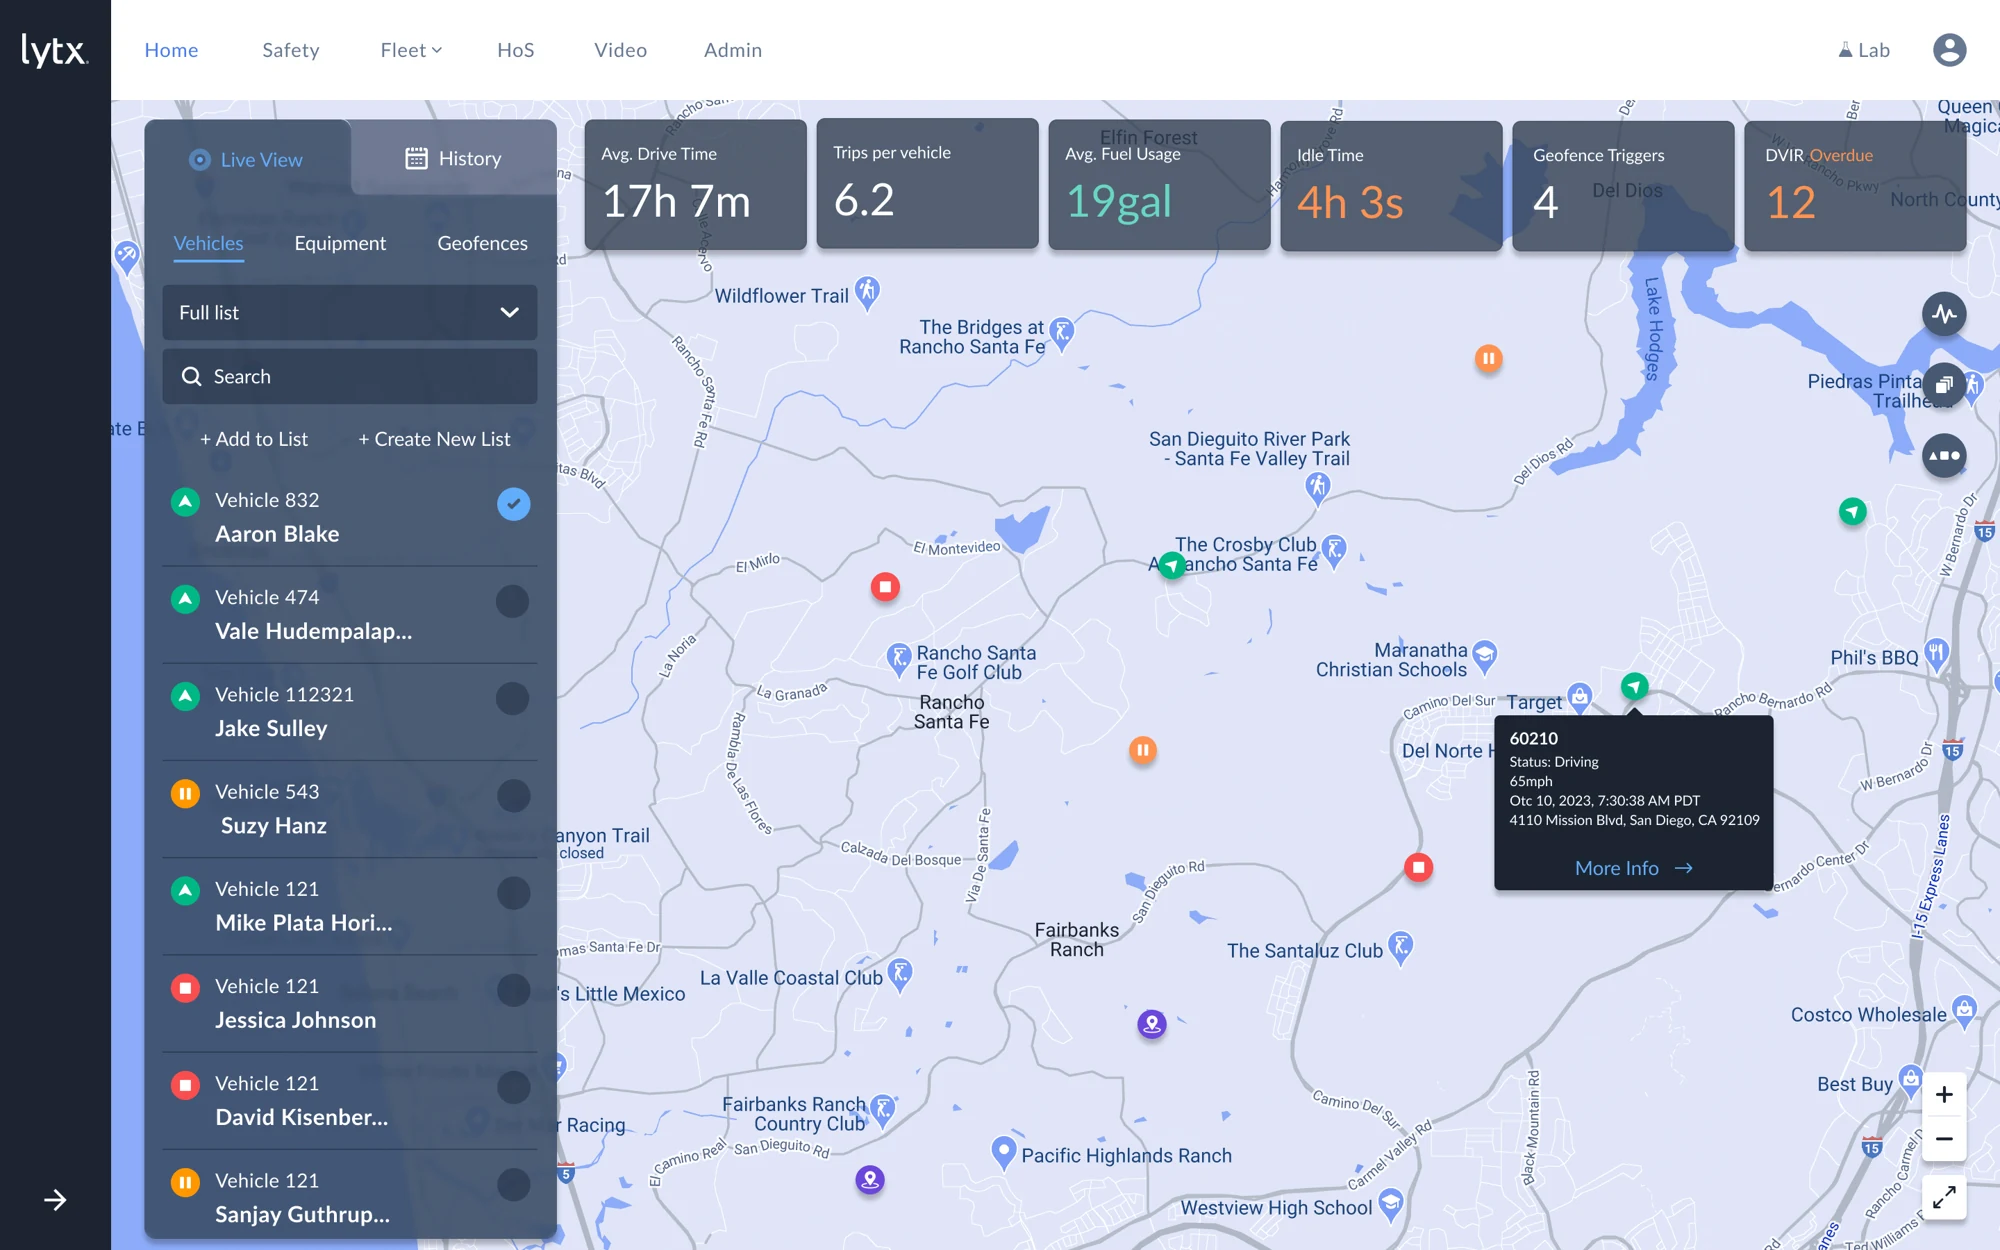2000x1250 pixels.
Task: Open the Avg. Drive Time card
Action: coord(695,185)
